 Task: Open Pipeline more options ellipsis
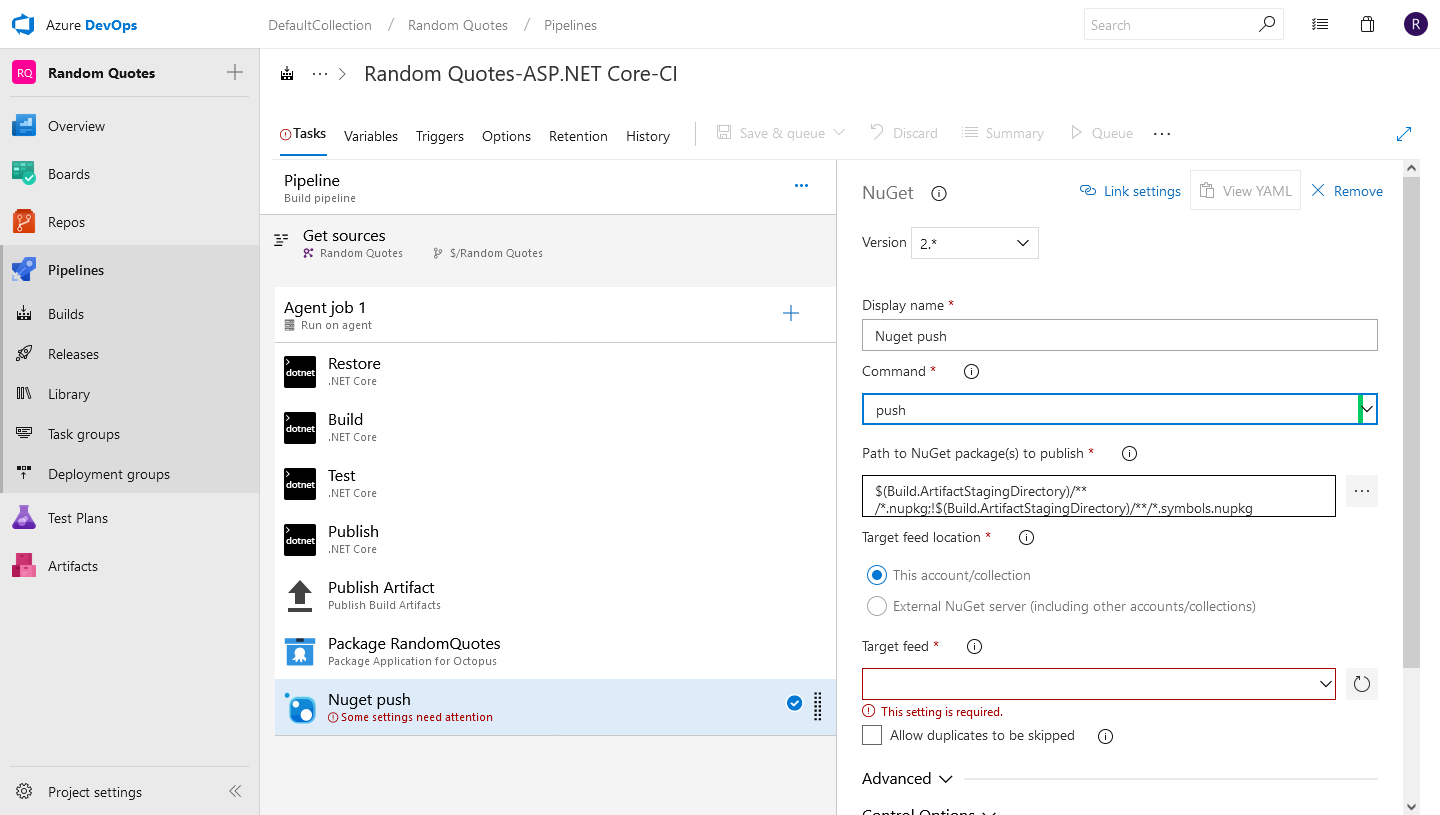801,185
